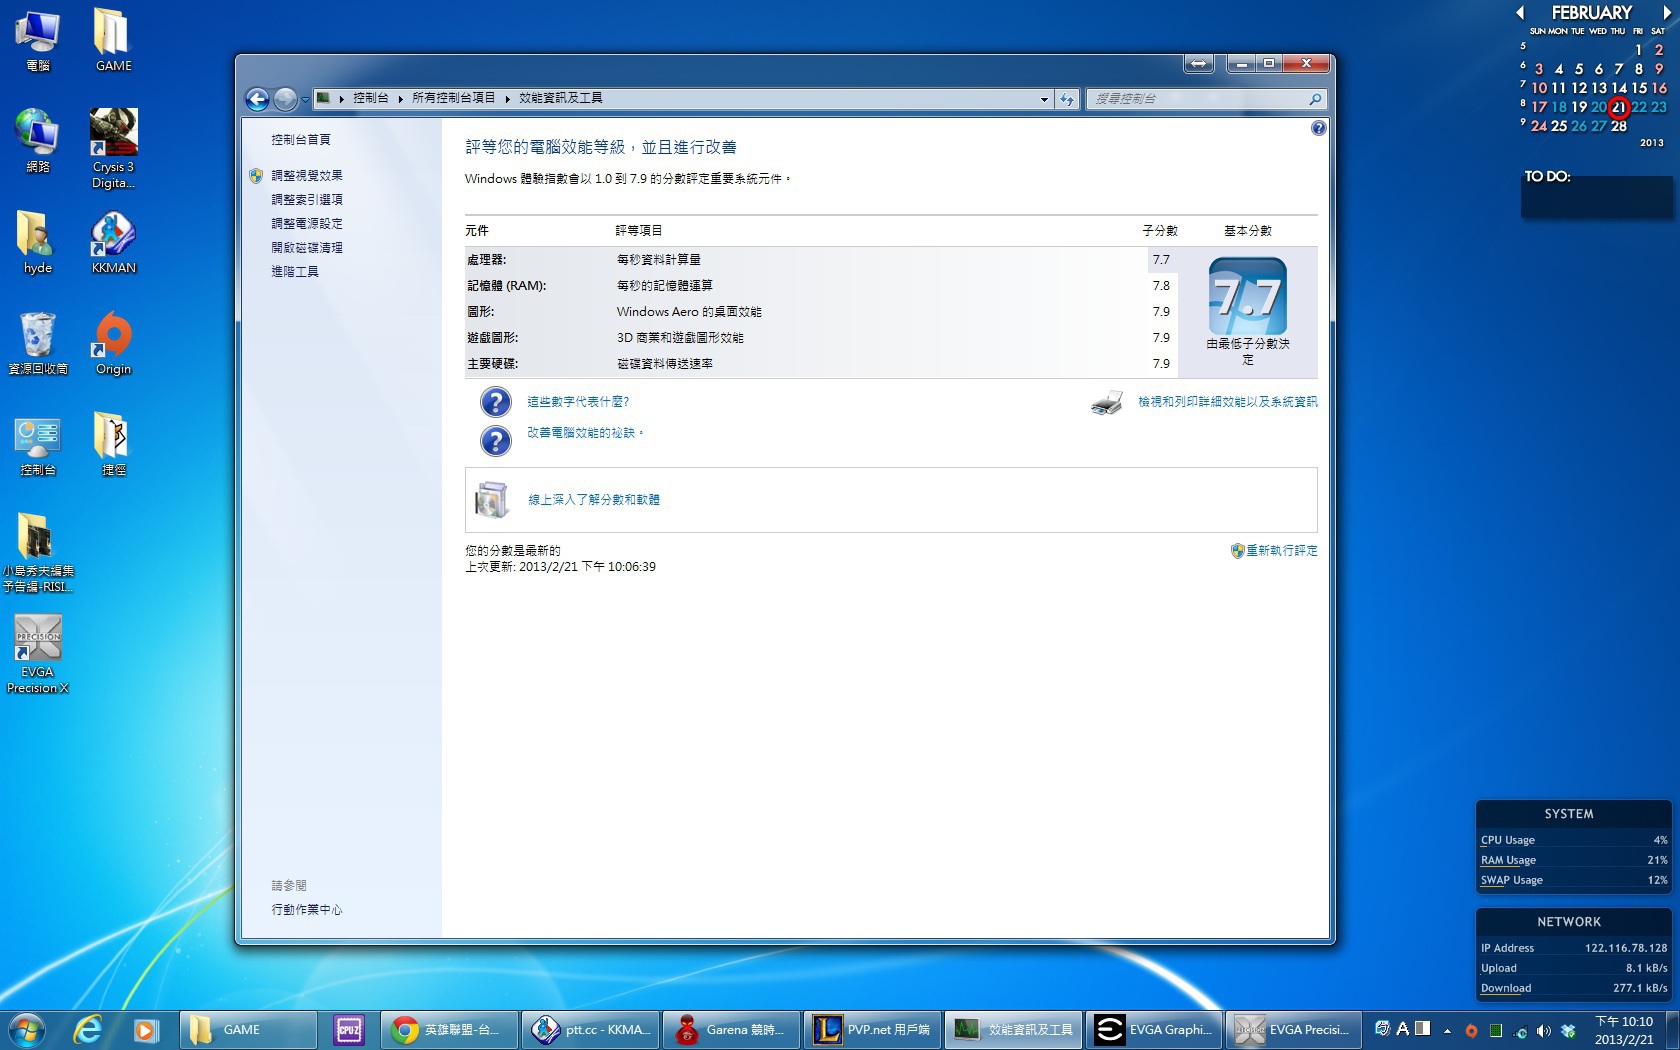Expand the address bar history dropdown arrow
1680x1050 pixels.
[1044, 99]
